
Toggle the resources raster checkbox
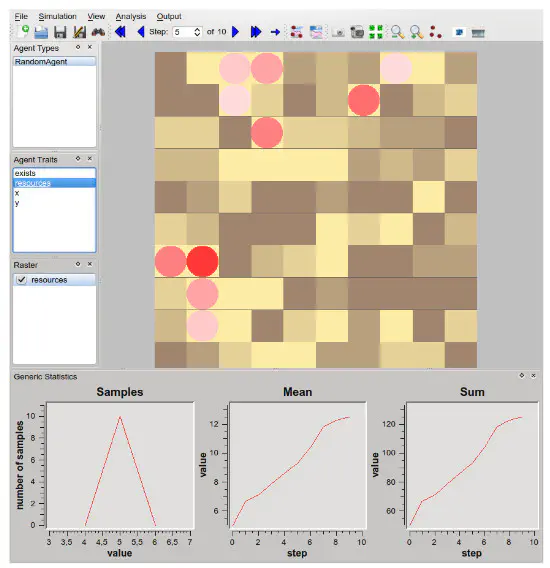tap(22, 280)
